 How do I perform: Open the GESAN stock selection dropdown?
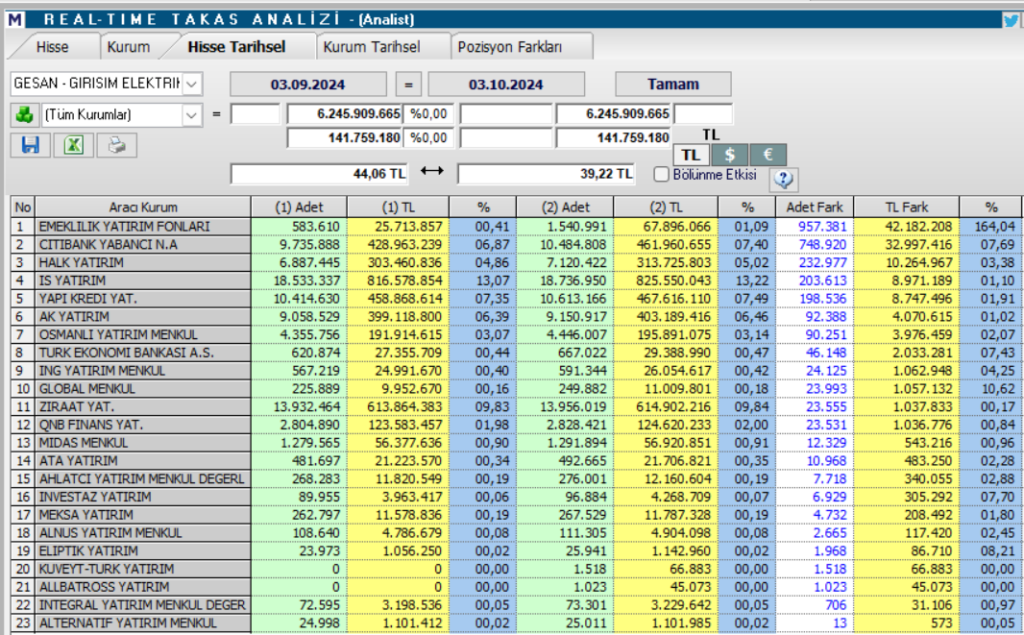[192, 84]
